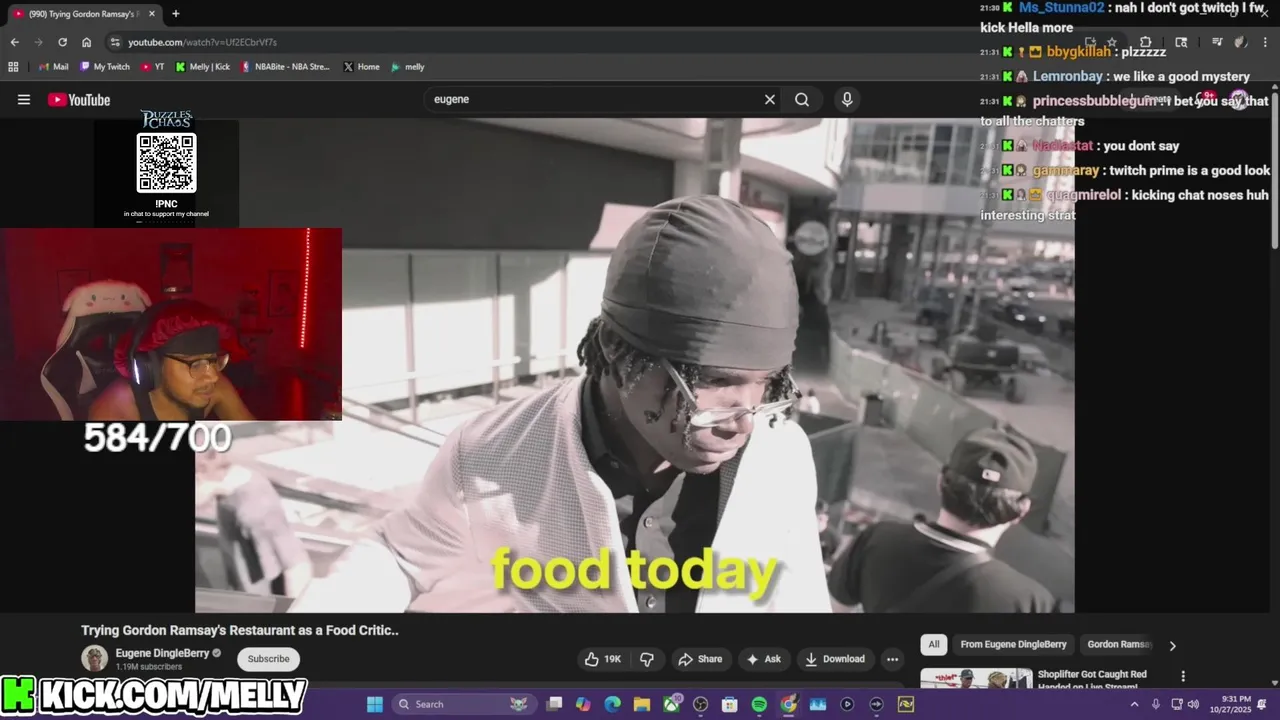Select the Trying Gordon Ramsay's browser tab
Screen dimensions: 1280x720
click(x=85, y=14)
